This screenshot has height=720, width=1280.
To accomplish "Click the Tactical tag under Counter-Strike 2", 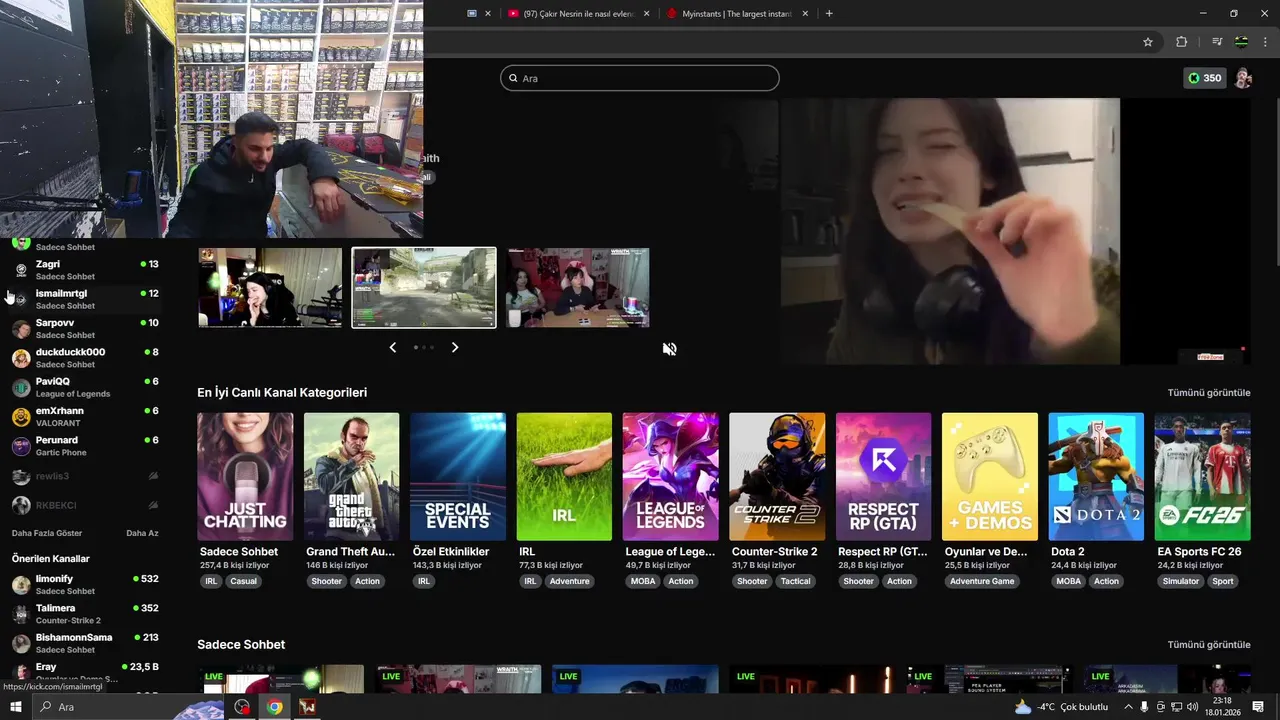I will pos(796,581).
